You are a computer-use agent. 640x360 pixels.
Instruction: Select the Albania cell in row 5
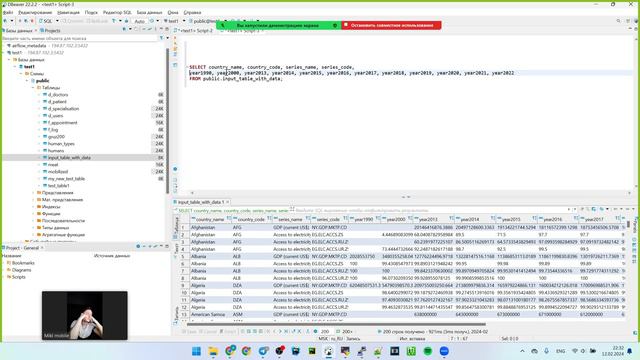click(210, 256)
